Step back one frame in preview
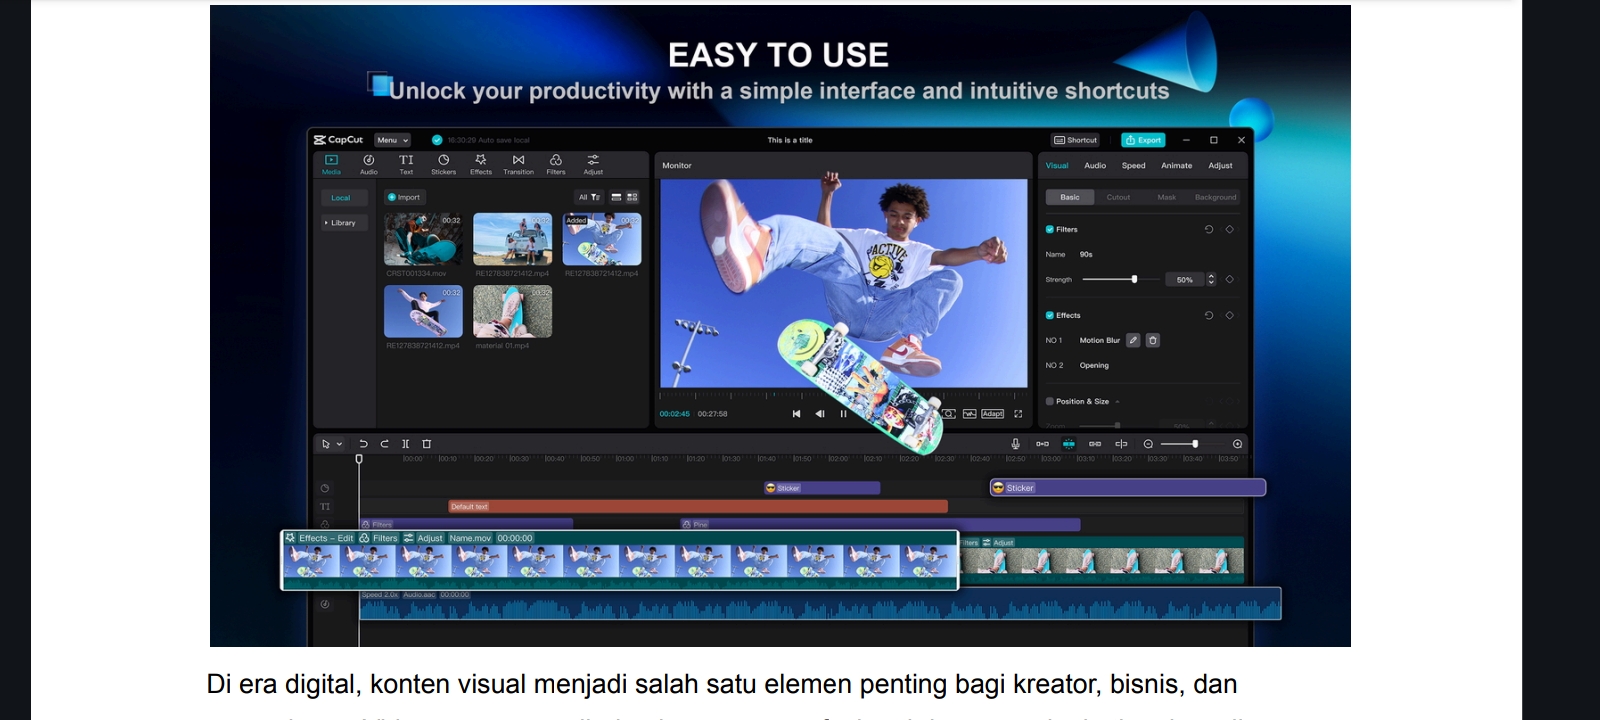Viewport: 1600px width, 720px height. [820, 414]
